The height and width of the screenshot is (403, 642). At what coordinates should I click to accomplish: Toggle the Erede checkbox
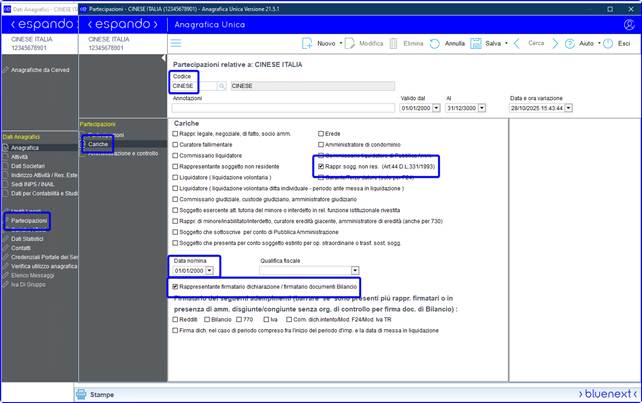[321, 134]
